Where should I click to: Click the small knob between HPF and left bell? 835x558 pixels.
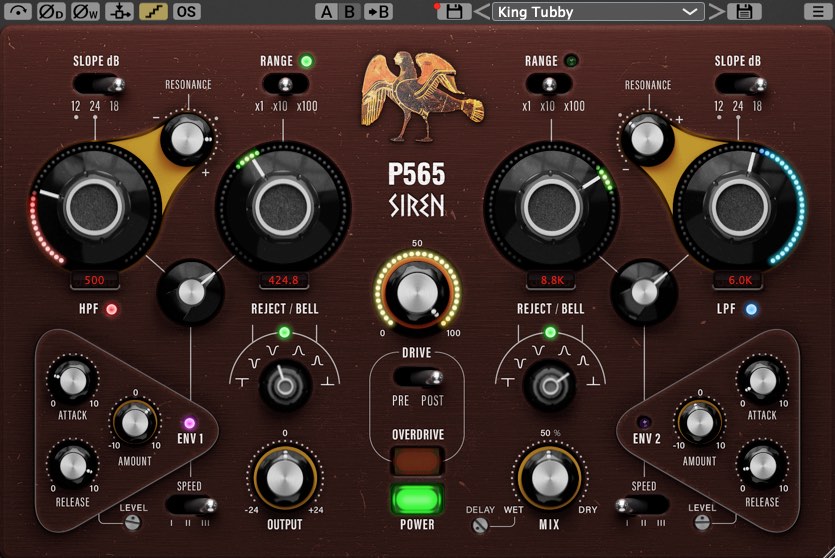tap(190, 292)
